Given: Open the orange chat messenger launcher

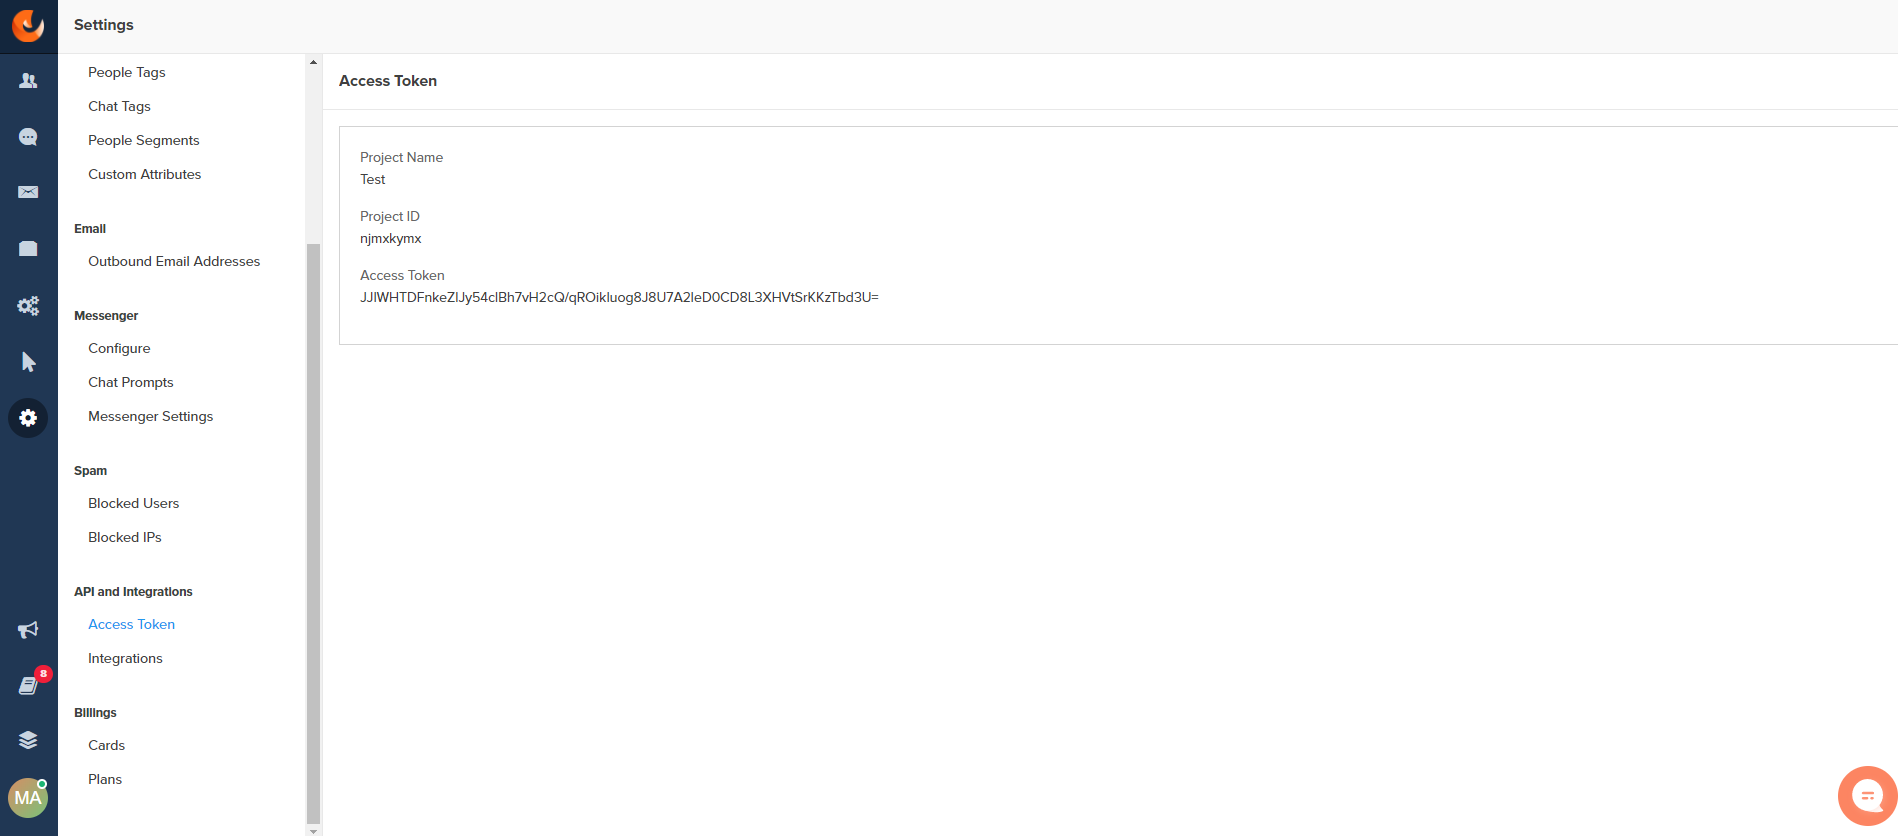Looking at the screenshot, I should tap(1867, 796).
